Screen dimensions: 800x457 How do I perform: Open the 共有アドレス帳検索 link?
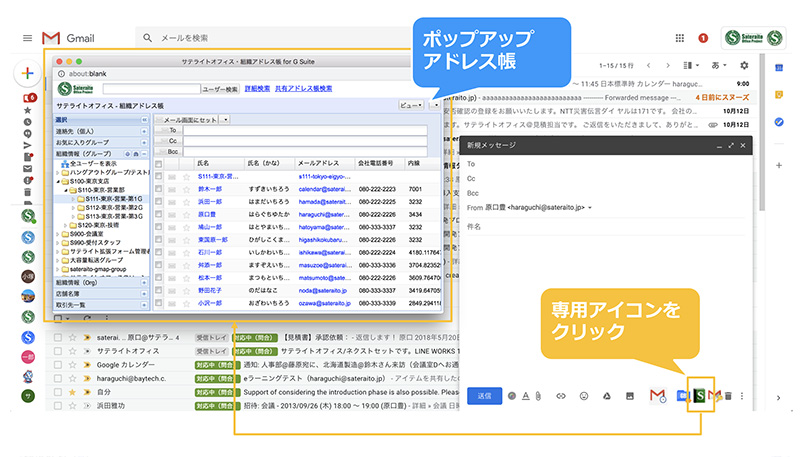pos(304,88)
